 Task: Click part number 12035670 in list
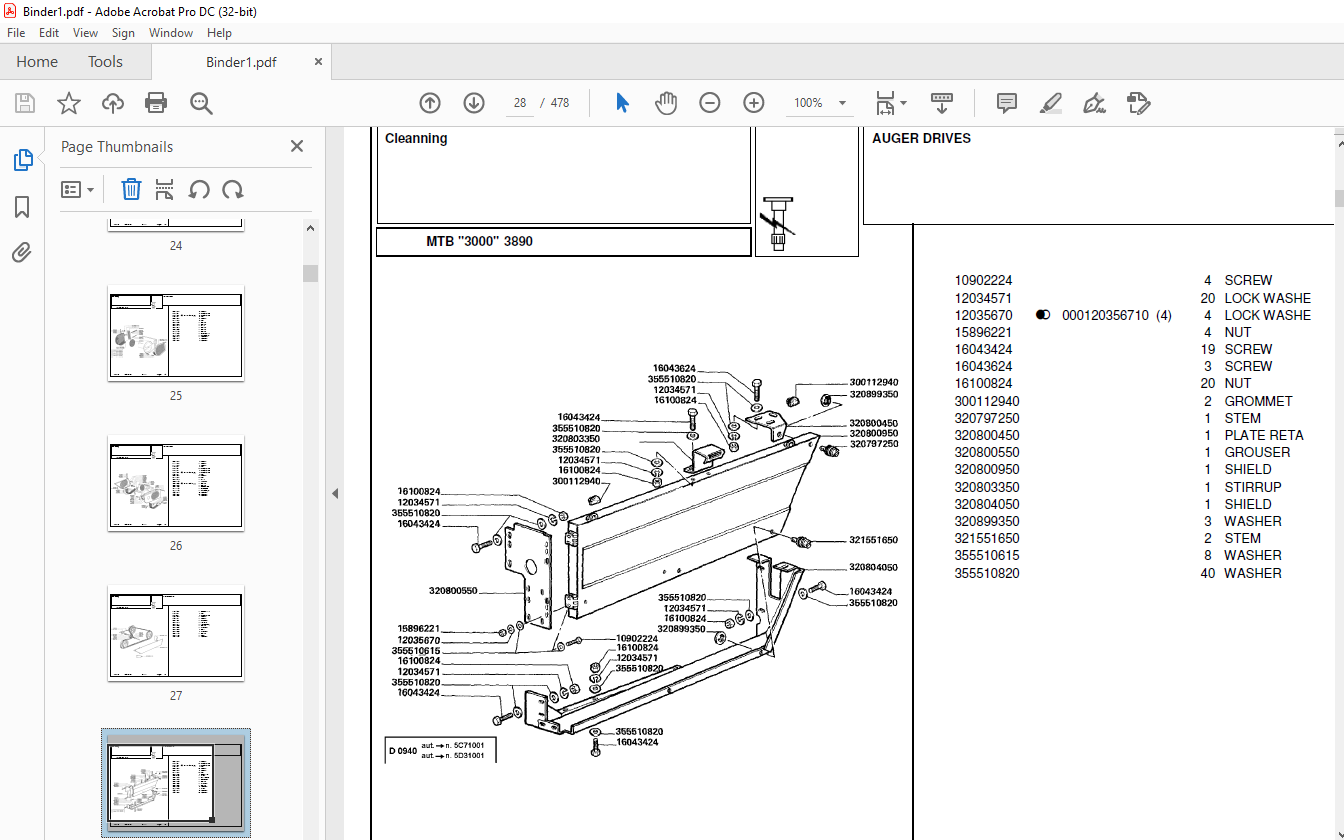(983, 315)
